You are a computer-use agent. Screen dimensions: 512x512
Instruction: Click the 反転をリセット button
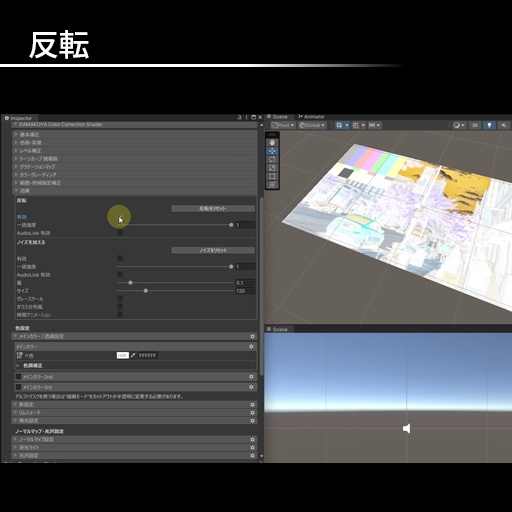(213, 209)
